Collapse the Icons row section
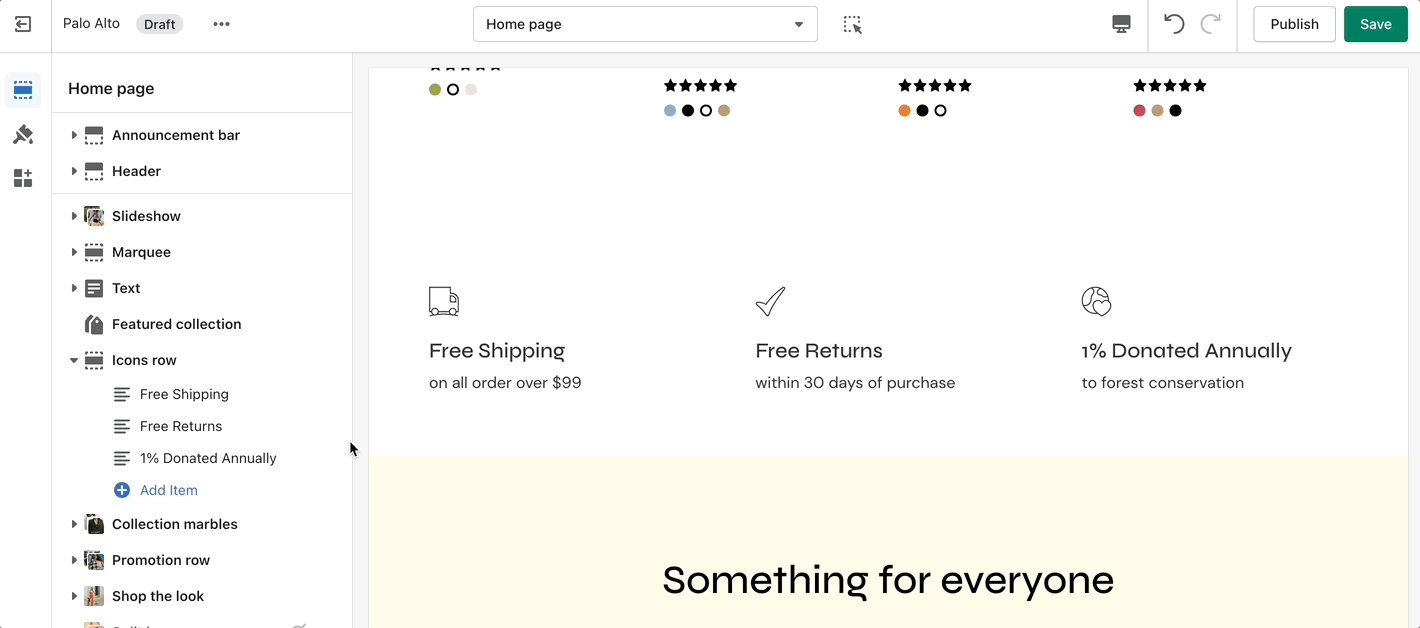The image size is (1420, 628). [74, 360]
